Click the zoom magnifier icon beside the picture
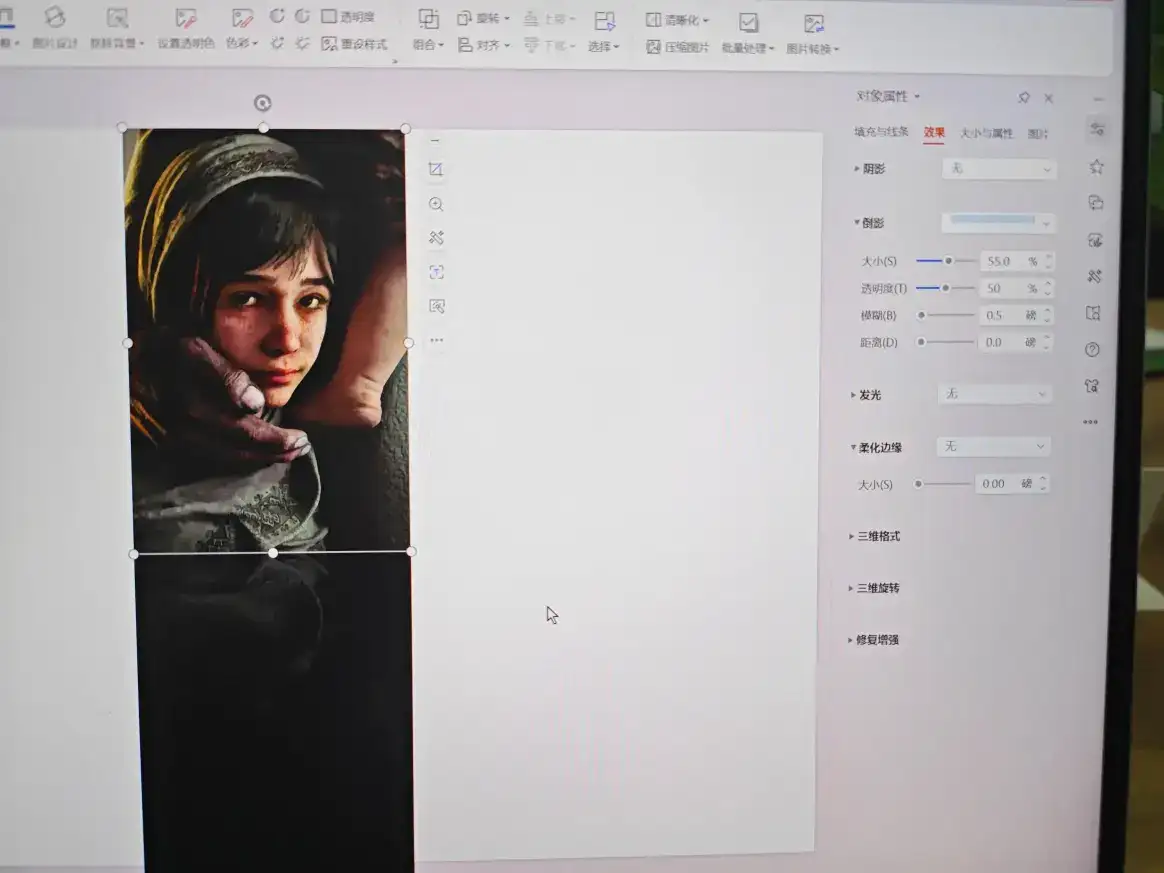 coord(436,204)
